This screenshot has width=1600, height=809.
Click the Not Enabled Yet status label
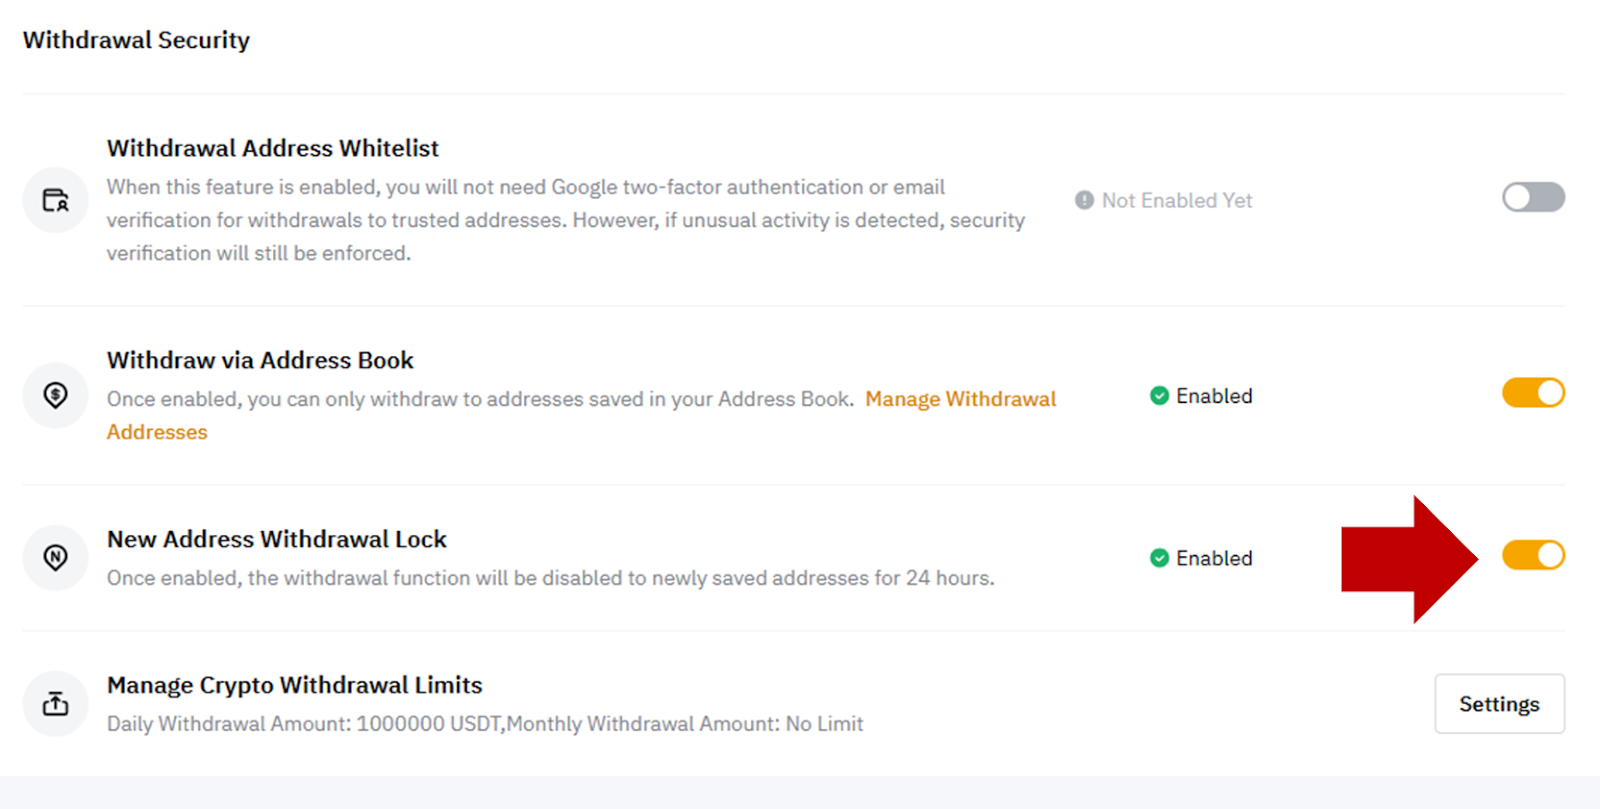click(1176, 200)
